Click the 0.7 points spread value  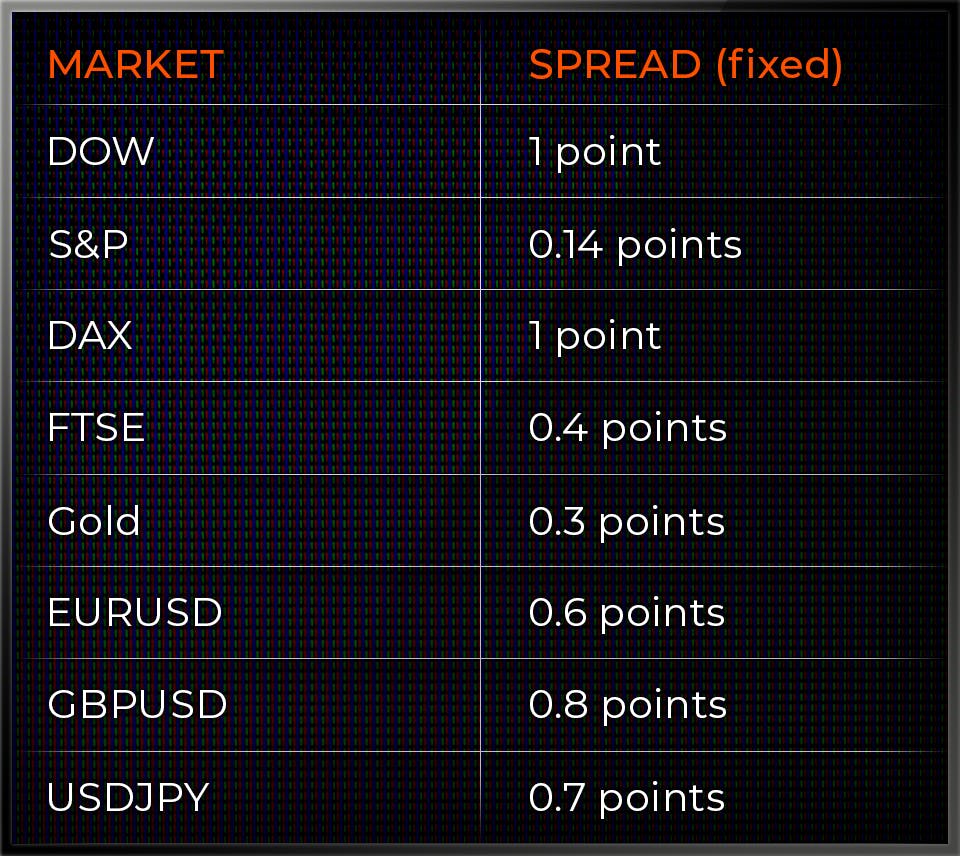point(627,799)
